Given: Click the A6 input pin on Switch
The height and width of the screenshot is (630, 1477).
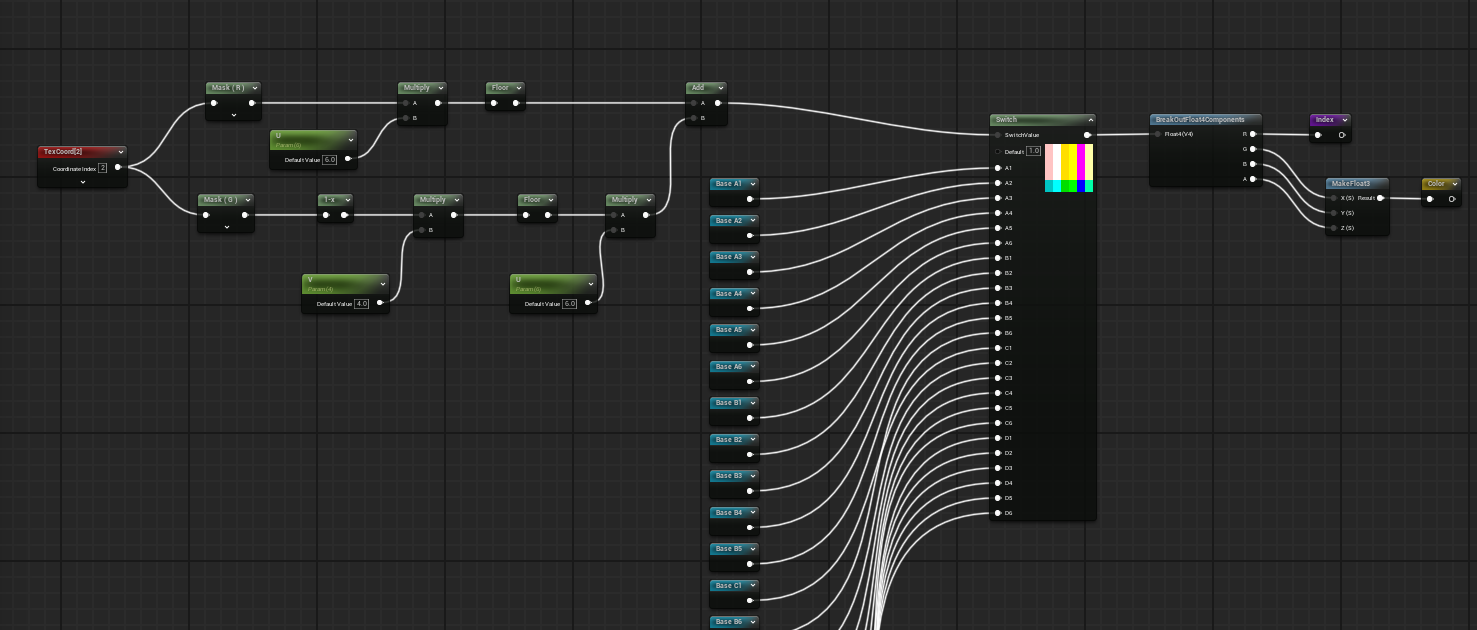Looking at the screenshot, I should pyautogui.click(x=998, y=243).
